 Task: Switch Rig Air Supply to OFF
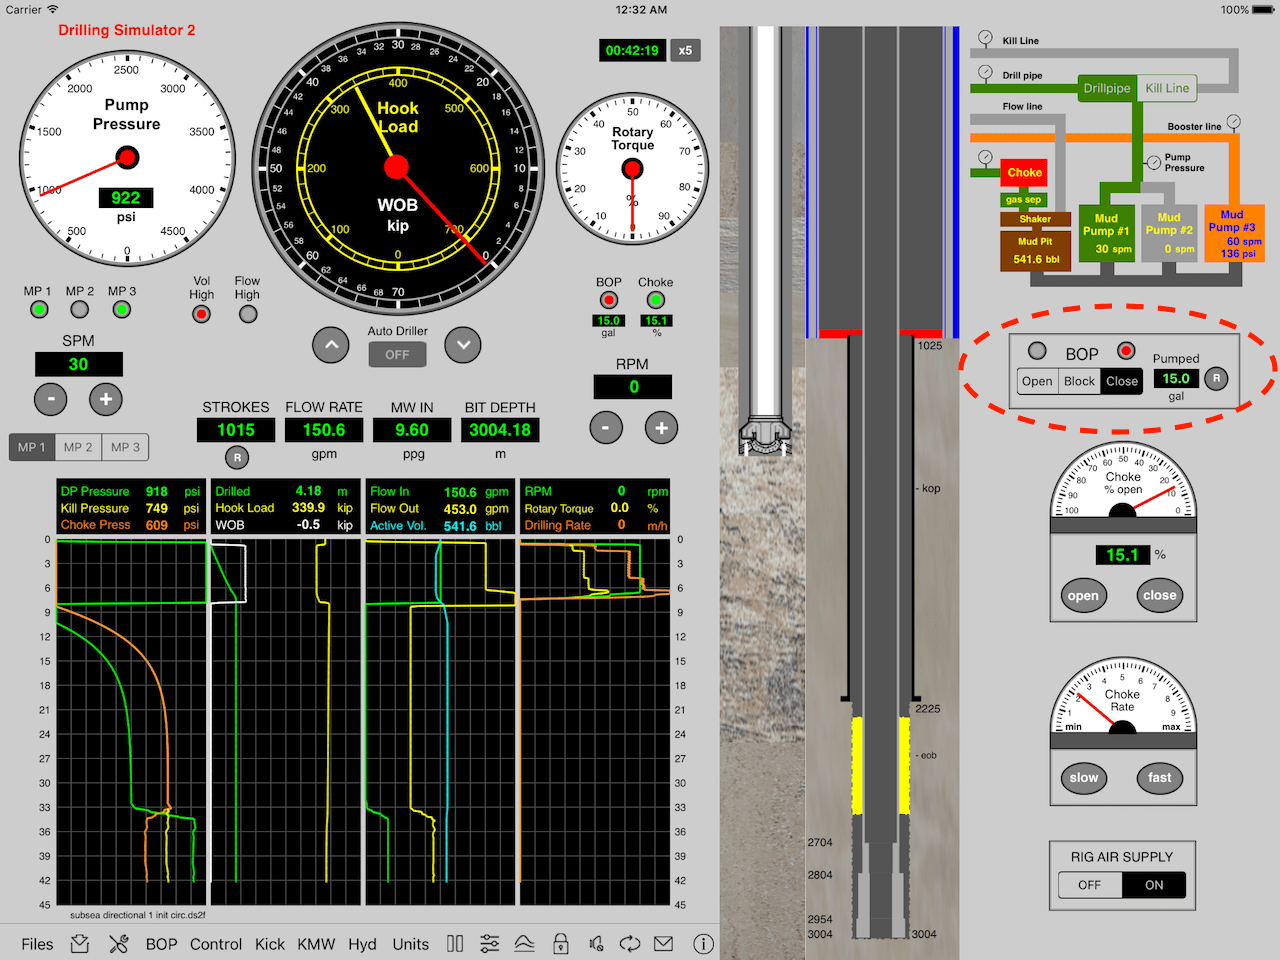click(x=1090, y=885)
